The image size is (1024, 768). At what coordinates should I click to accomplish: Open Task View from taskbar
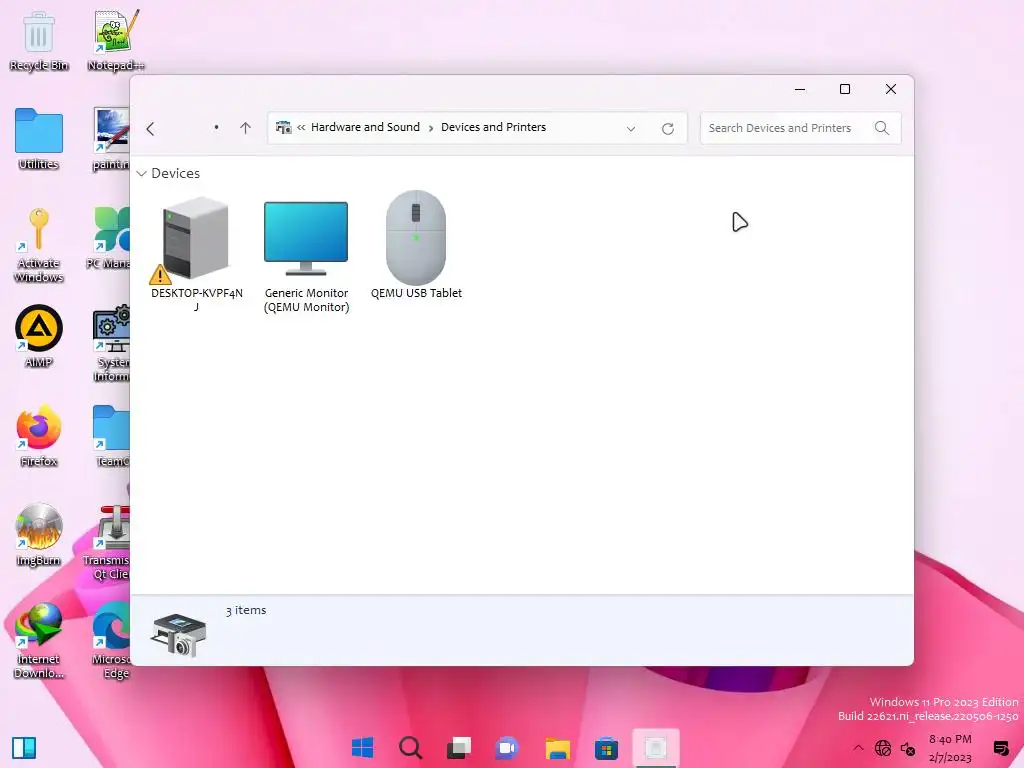[x=458, y=748]
